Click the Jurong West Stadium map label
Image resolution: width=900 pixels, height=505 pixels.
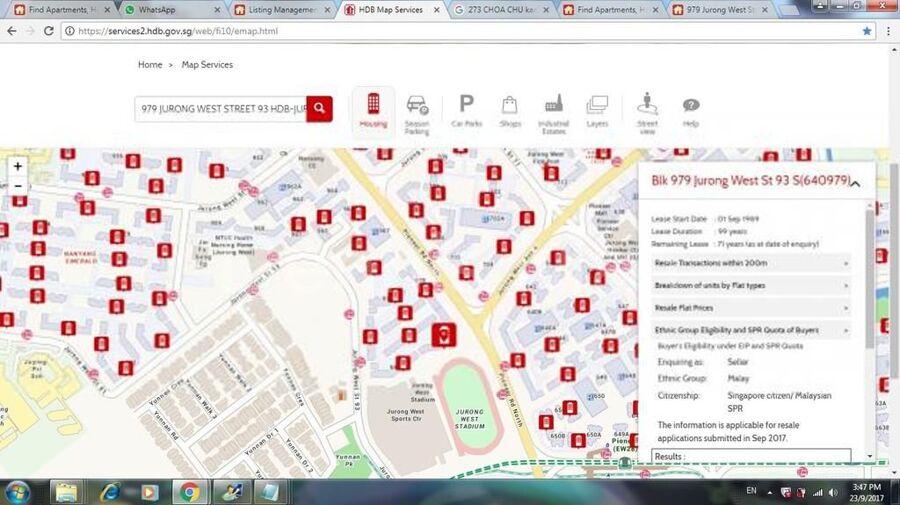click(470, 419)
